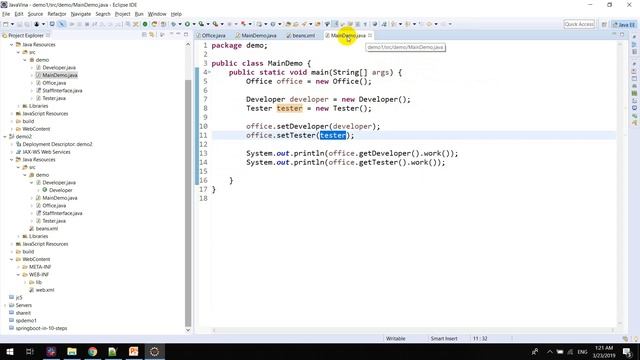Minimize the Project Explorer view
Screen dimensions: 640x360
coord(178,35)
